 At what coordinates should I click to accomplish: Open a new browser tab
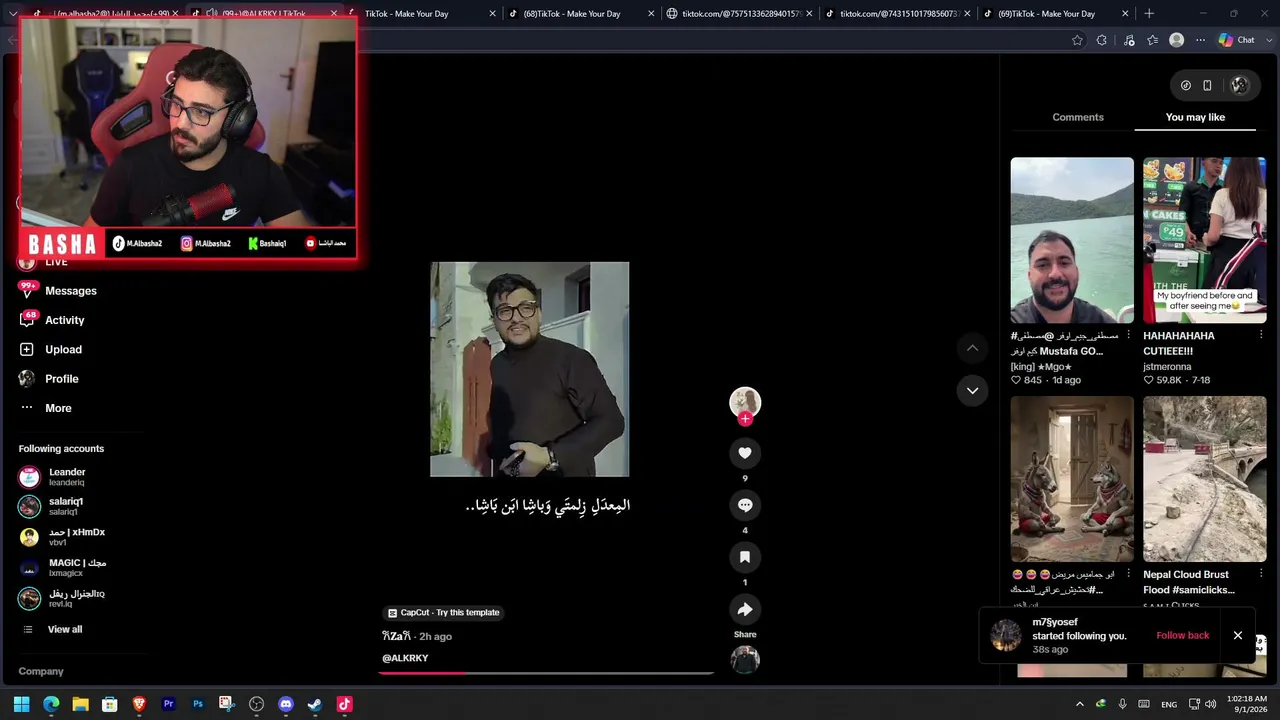coord(1149,14)
